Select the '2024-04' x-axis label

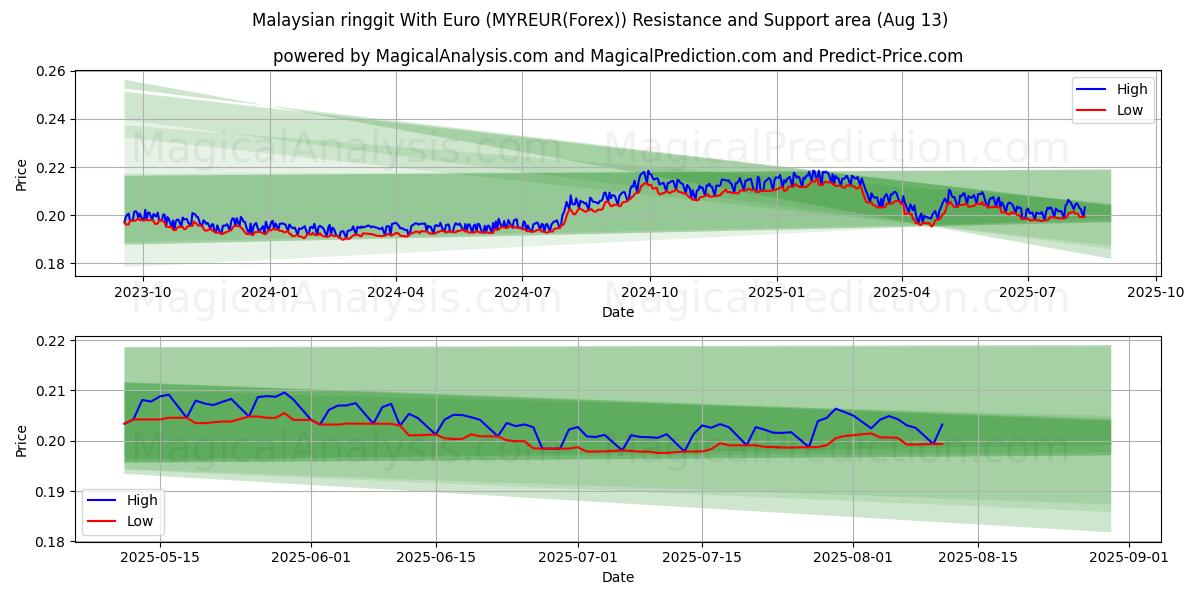point(396,292)
